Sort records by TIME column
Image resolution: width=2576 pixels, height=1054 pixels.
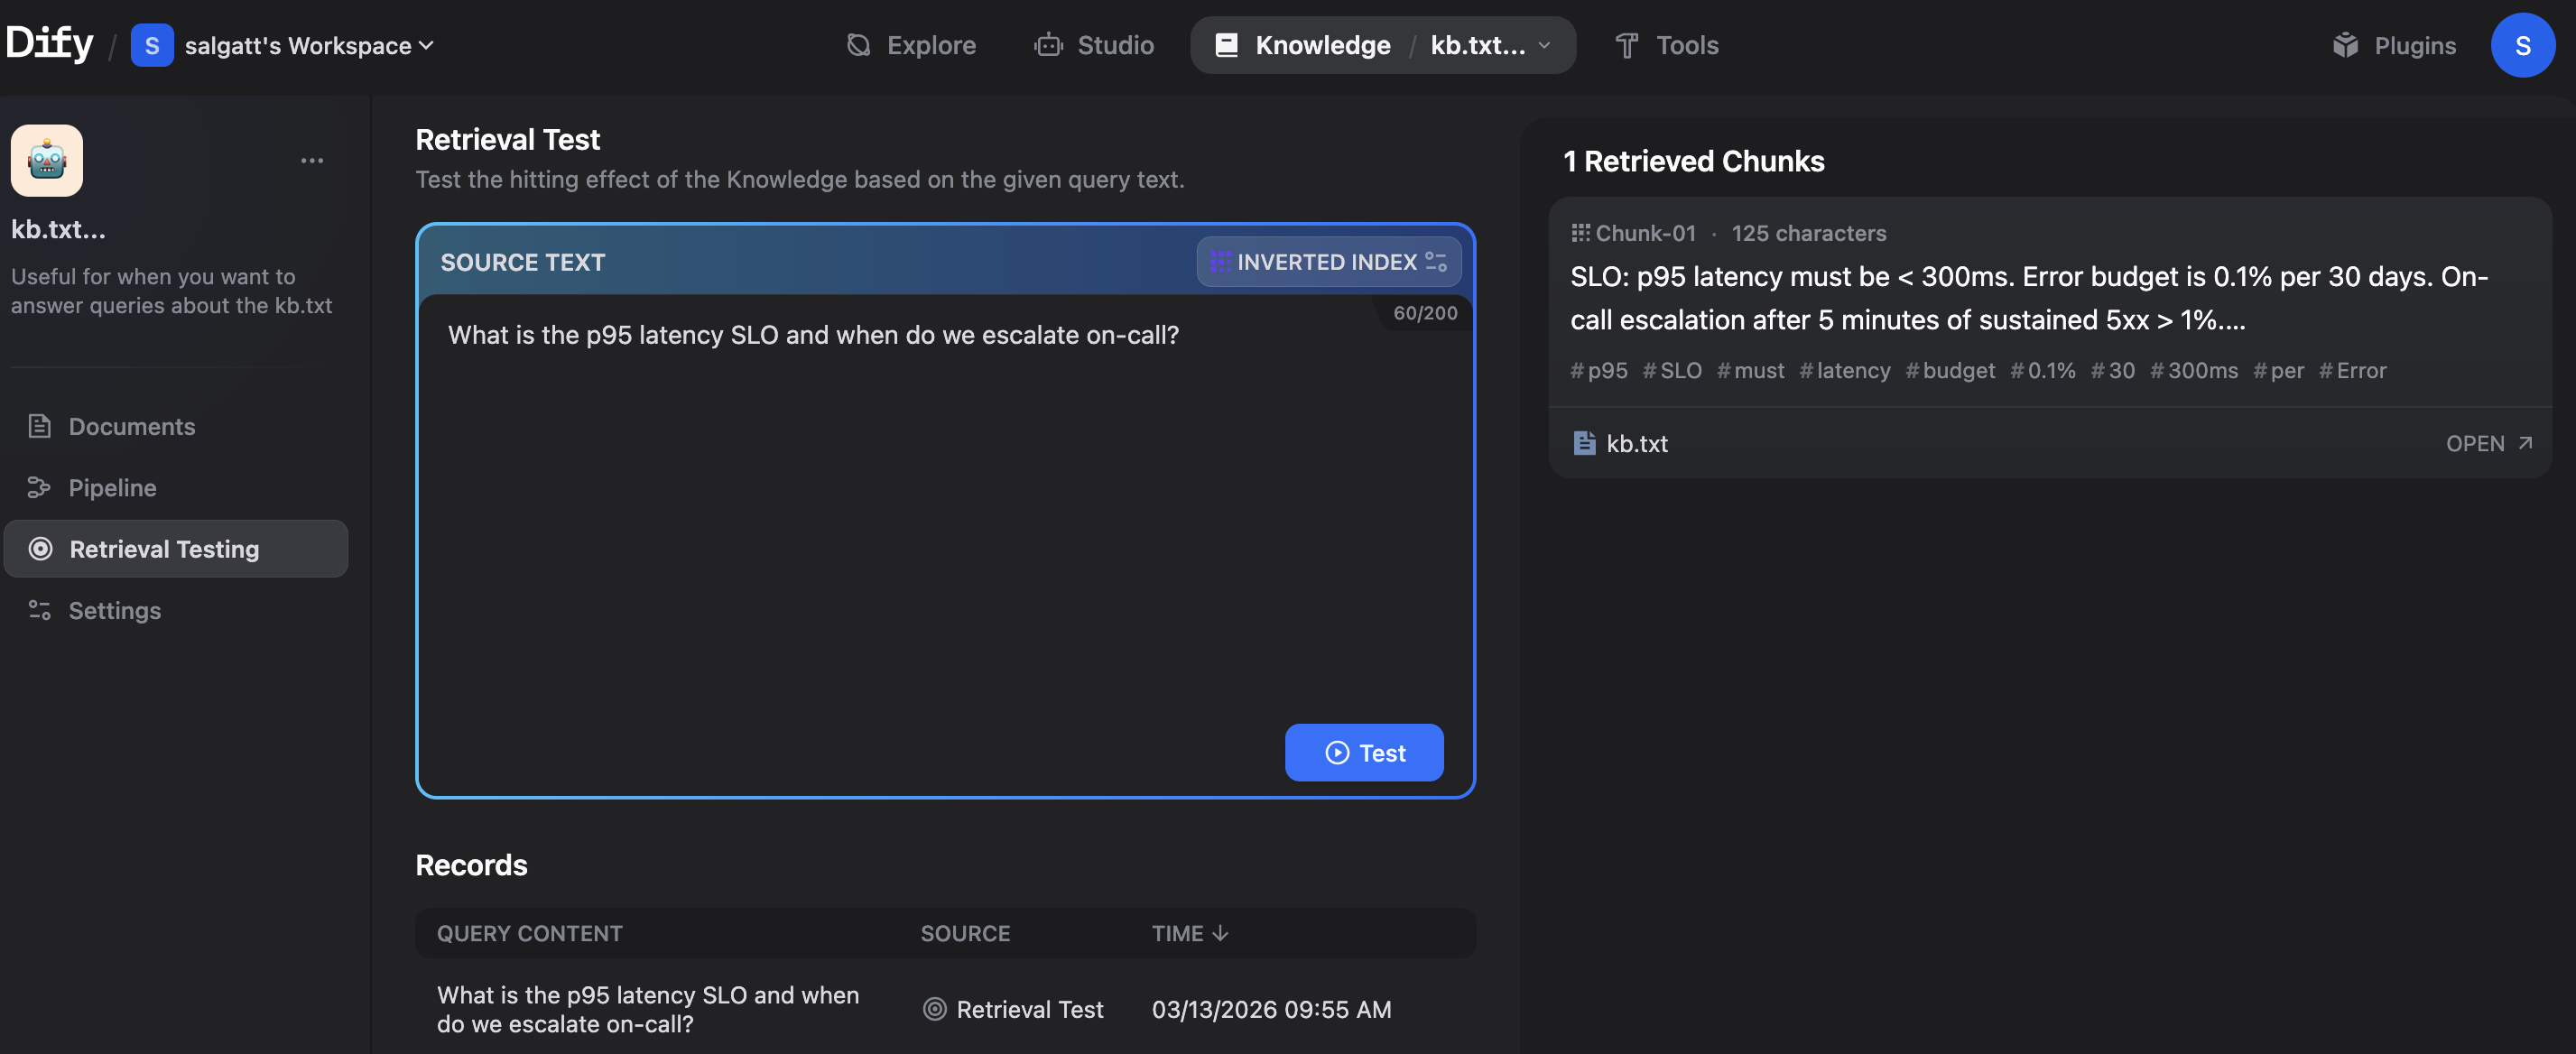[1189, 934]
